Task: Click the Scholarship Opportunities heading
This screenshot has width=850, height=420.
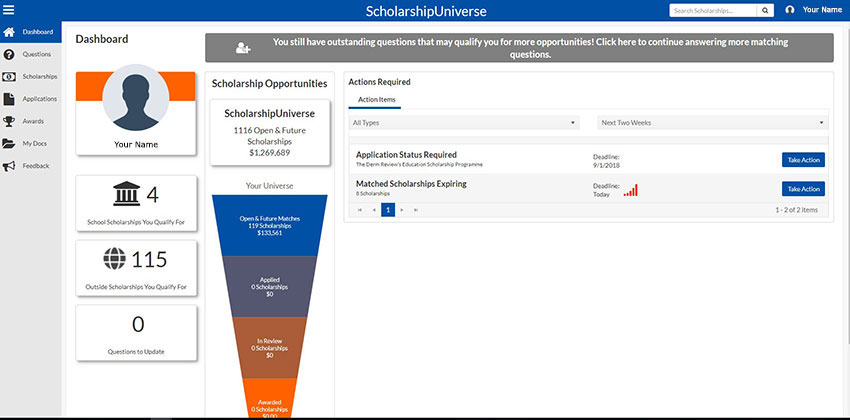Action: [x=269, y=84]
